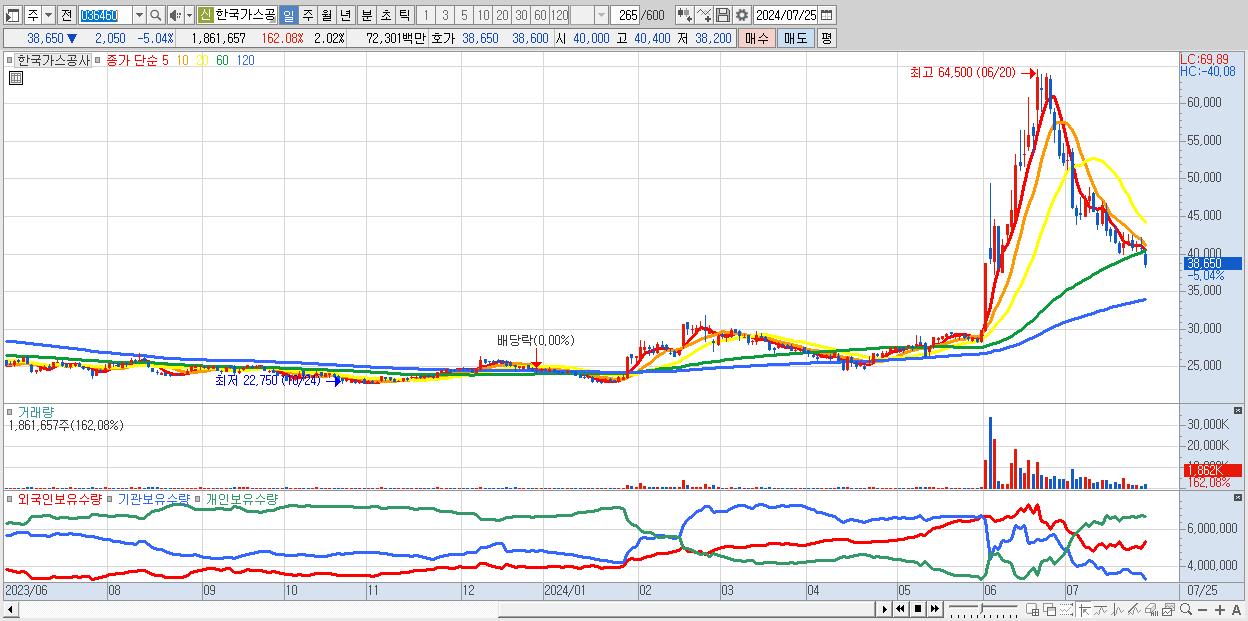Screen dimensions: 1248x621
Task: Click the speaker sound icon in toolbar
Action: coord(174,15)
